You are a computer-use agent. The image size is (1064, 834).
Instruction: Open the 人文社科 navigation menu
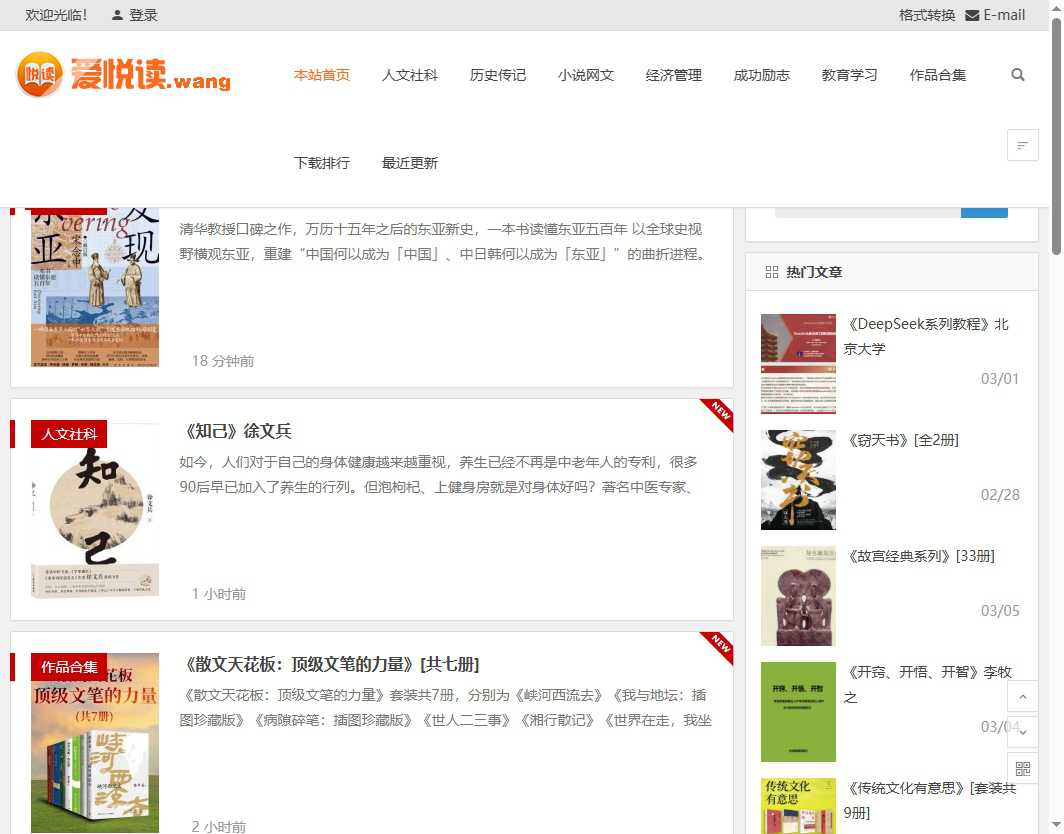tap(410, 75)
